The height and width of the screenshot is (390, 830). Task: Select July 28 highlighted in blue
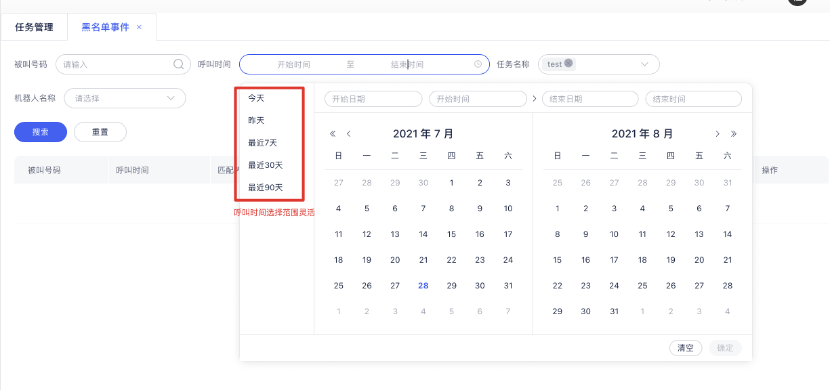pyautogui.click(x=423, y=286)
